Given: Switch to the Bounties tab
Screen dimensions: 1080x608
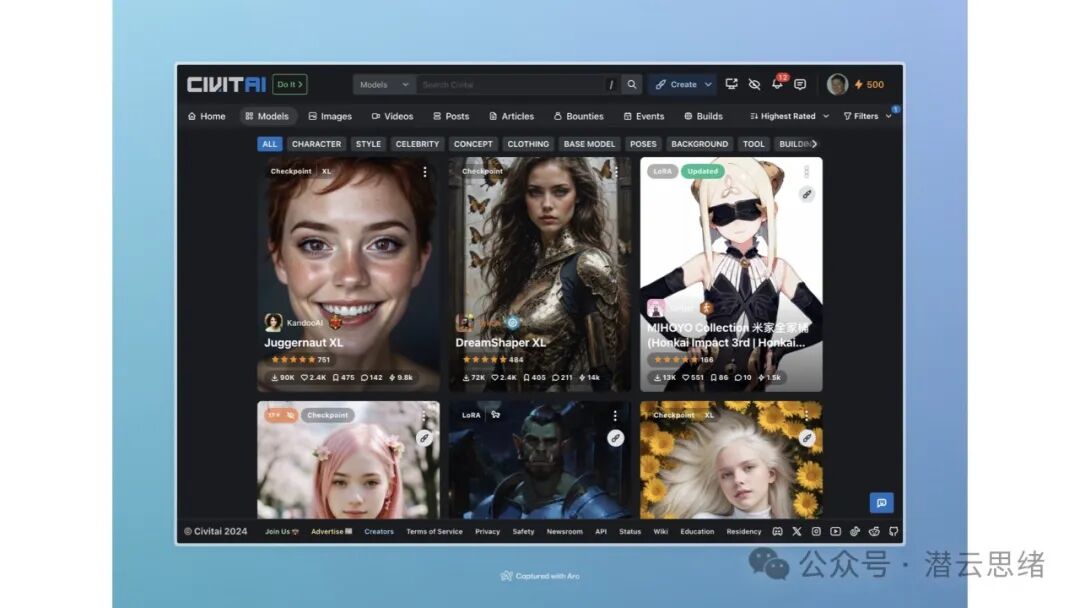Looking at the screenshot, I should click(x=579, y=116).
